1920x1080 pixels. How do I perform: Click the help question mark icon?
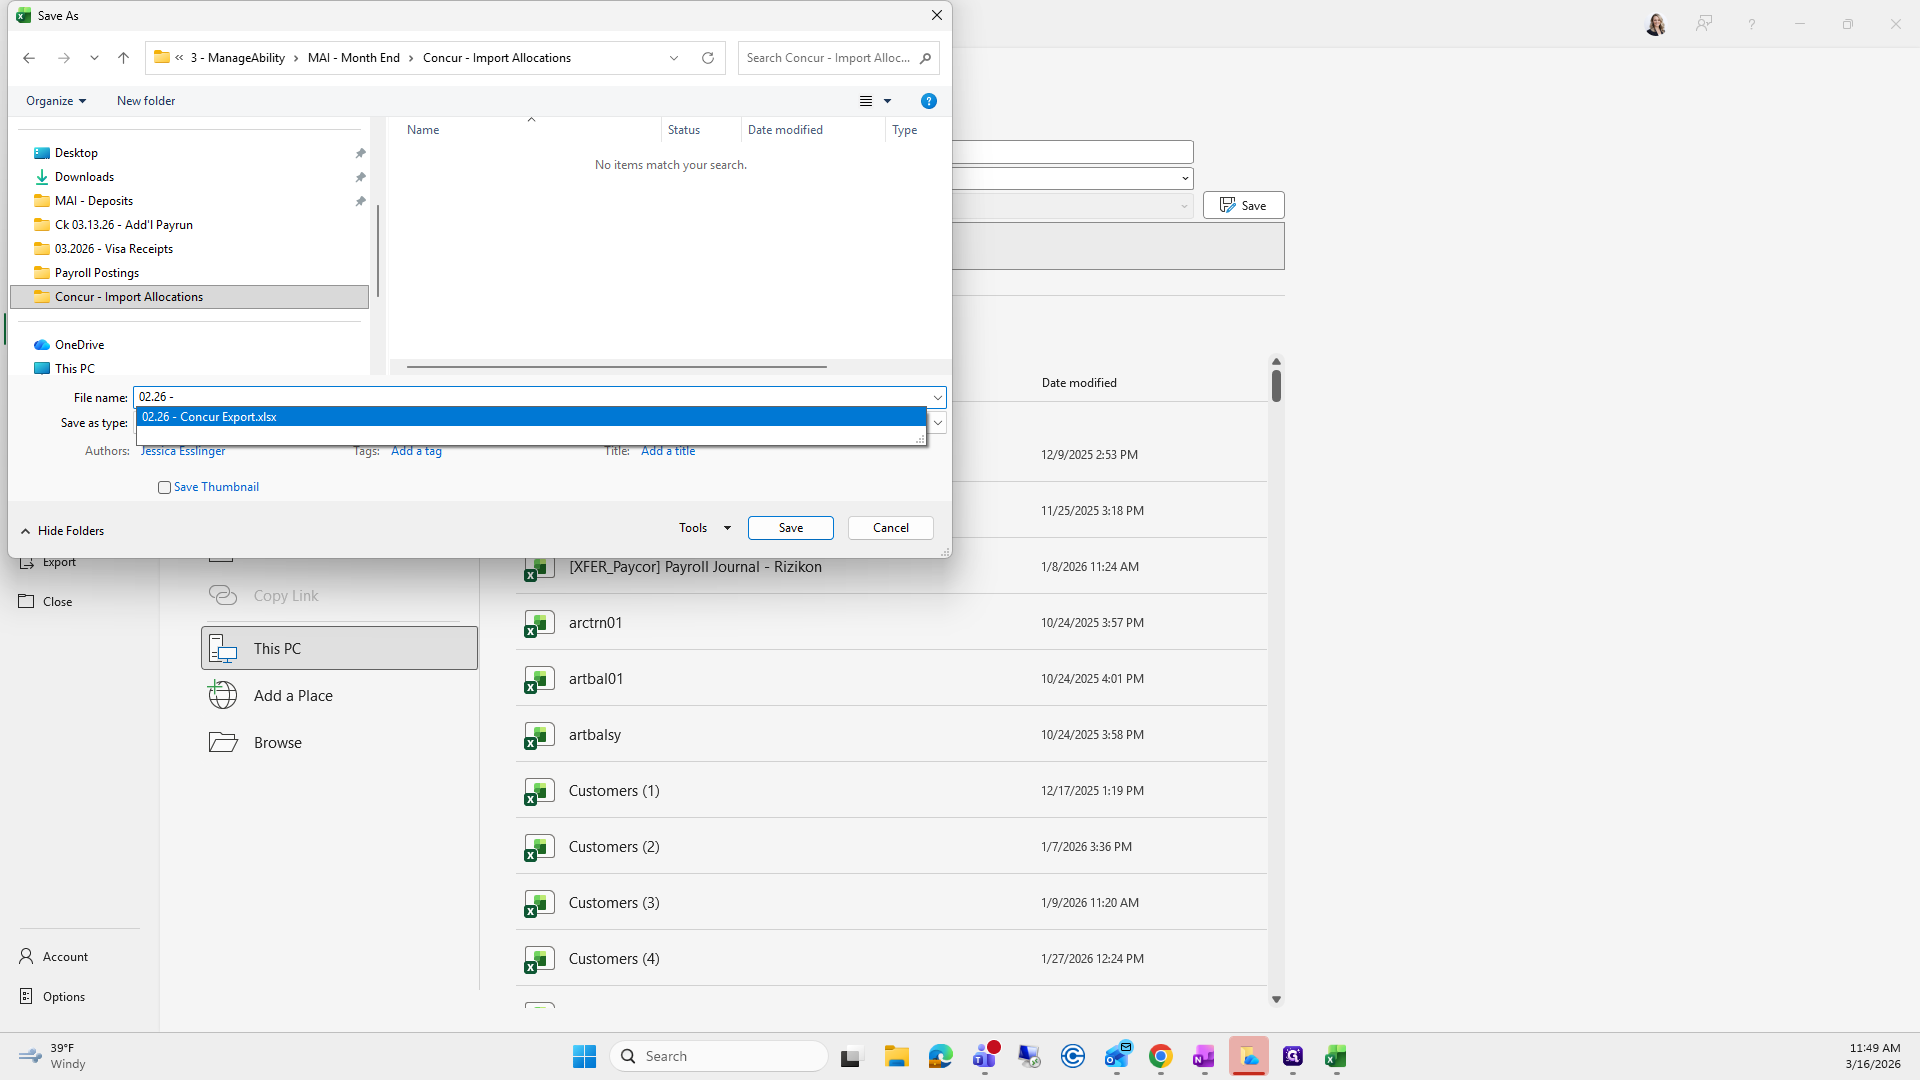(928, 101)
